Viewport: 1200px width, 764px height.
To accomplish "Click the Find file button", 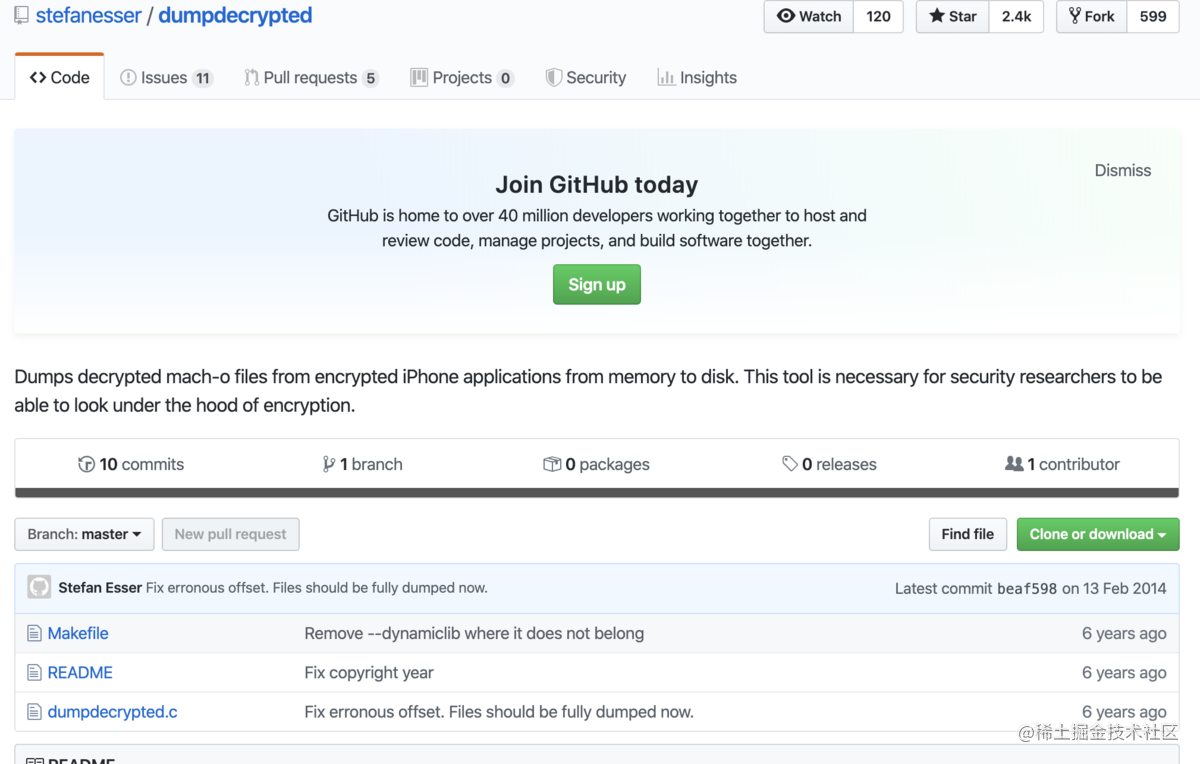I will (x=967, y=534).
